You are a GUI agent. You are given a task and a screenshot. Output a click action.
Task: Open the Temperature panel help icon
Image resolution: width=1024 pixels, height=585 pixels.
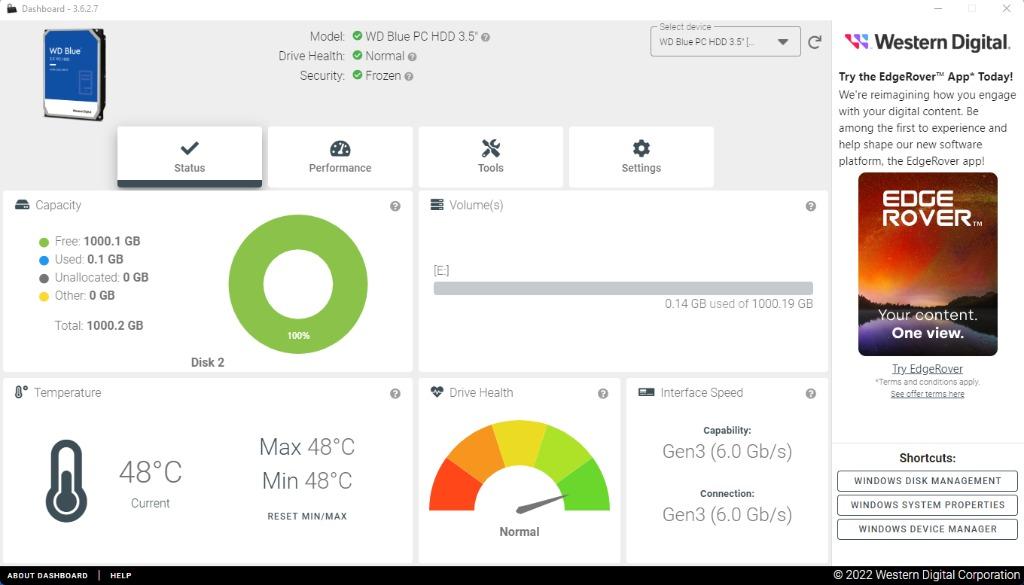click(395, 394)
